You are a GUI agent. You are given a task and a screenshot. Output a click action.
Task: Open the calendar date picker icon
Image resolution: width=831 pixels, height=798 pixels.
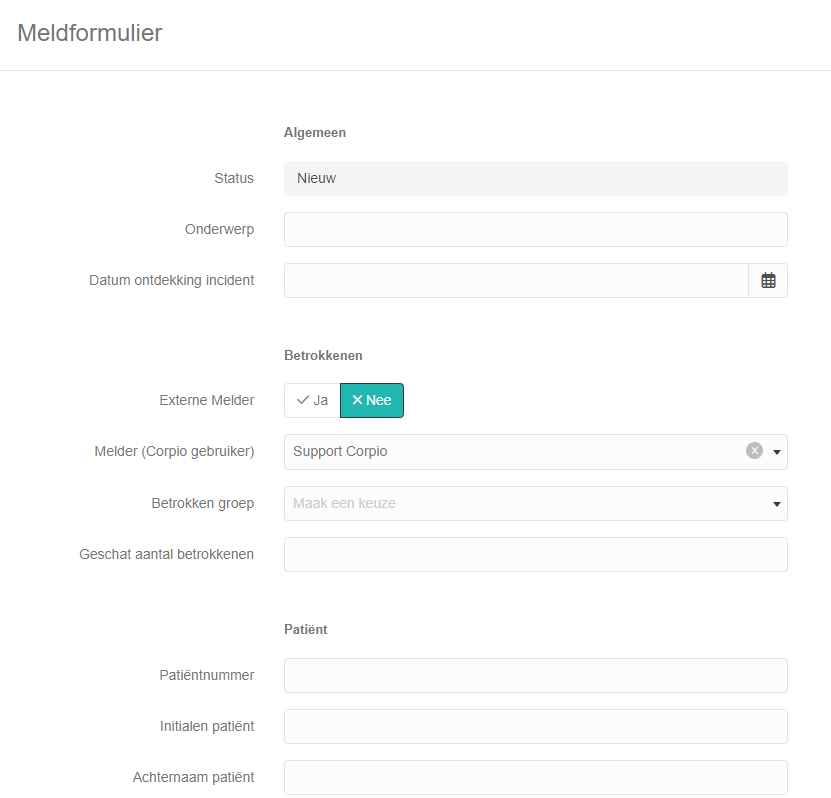click(x=768, y=280)
